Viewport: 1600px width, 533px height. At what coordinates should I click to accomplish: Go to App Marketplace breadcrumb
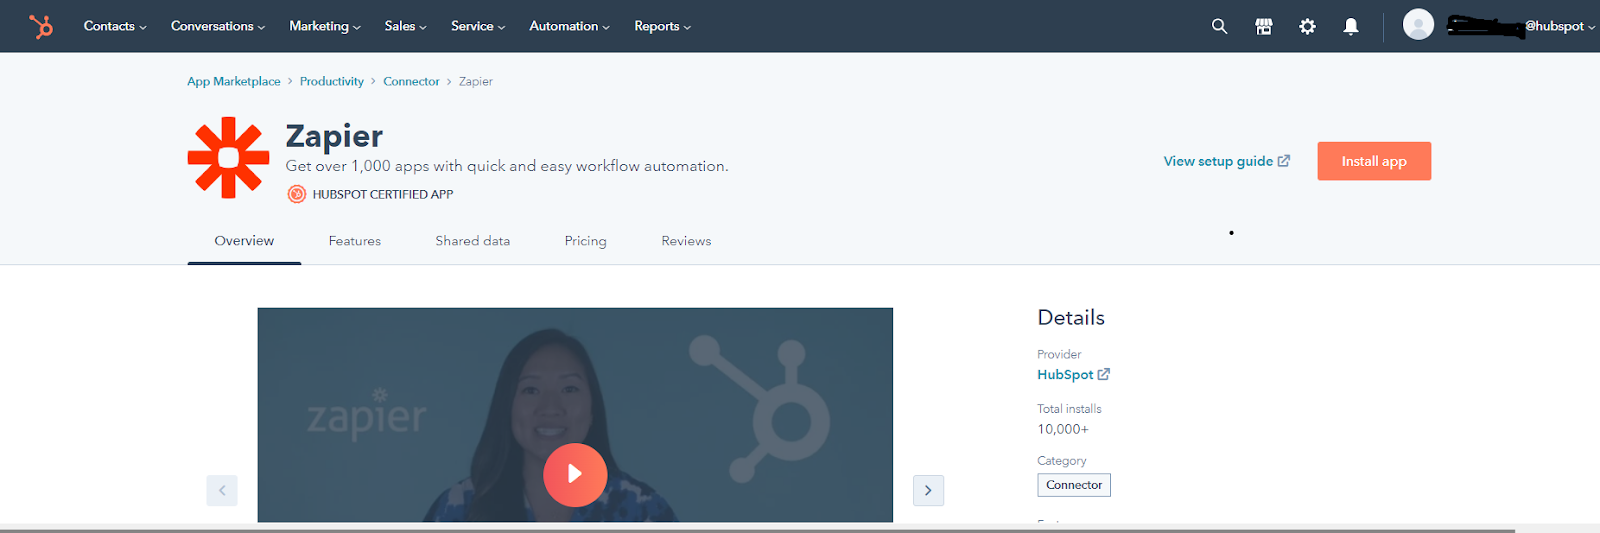click(x=234, y=81)
